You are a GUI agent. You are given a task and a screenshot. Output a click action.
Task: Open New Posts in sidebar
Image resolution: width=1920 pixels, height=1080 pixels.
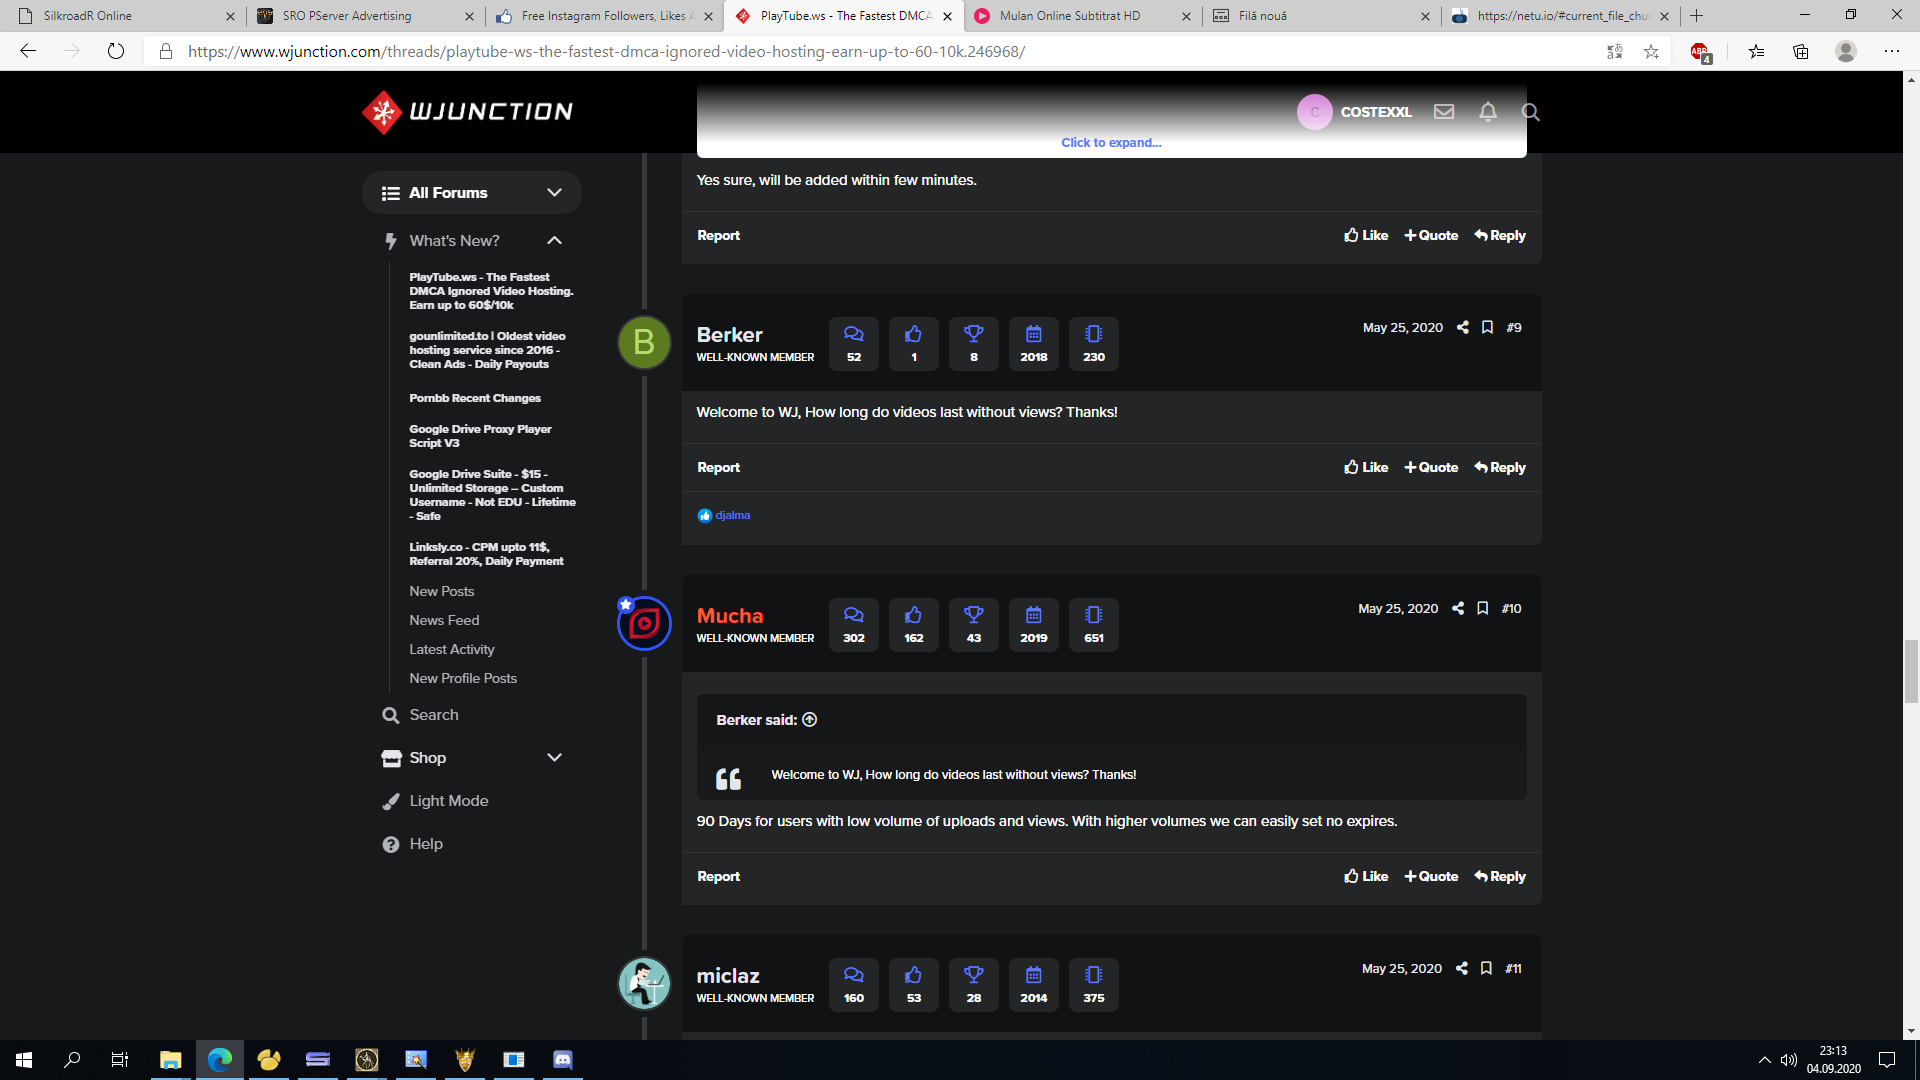tap(441, 592)
